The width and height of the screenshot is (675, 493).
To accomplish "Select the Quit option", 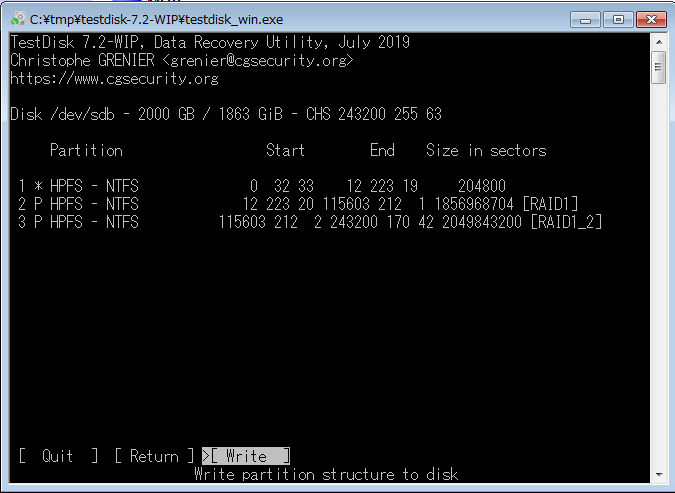I will (x=58, y=456).
